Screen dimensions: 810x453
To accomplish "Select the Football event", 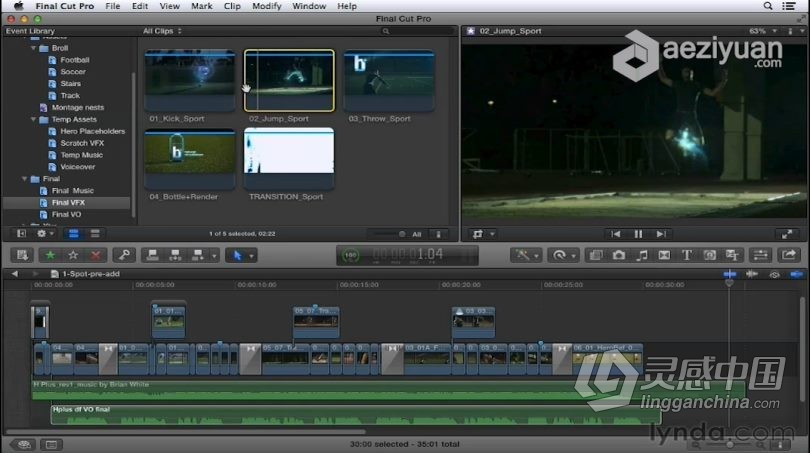I will click(74, 60).
